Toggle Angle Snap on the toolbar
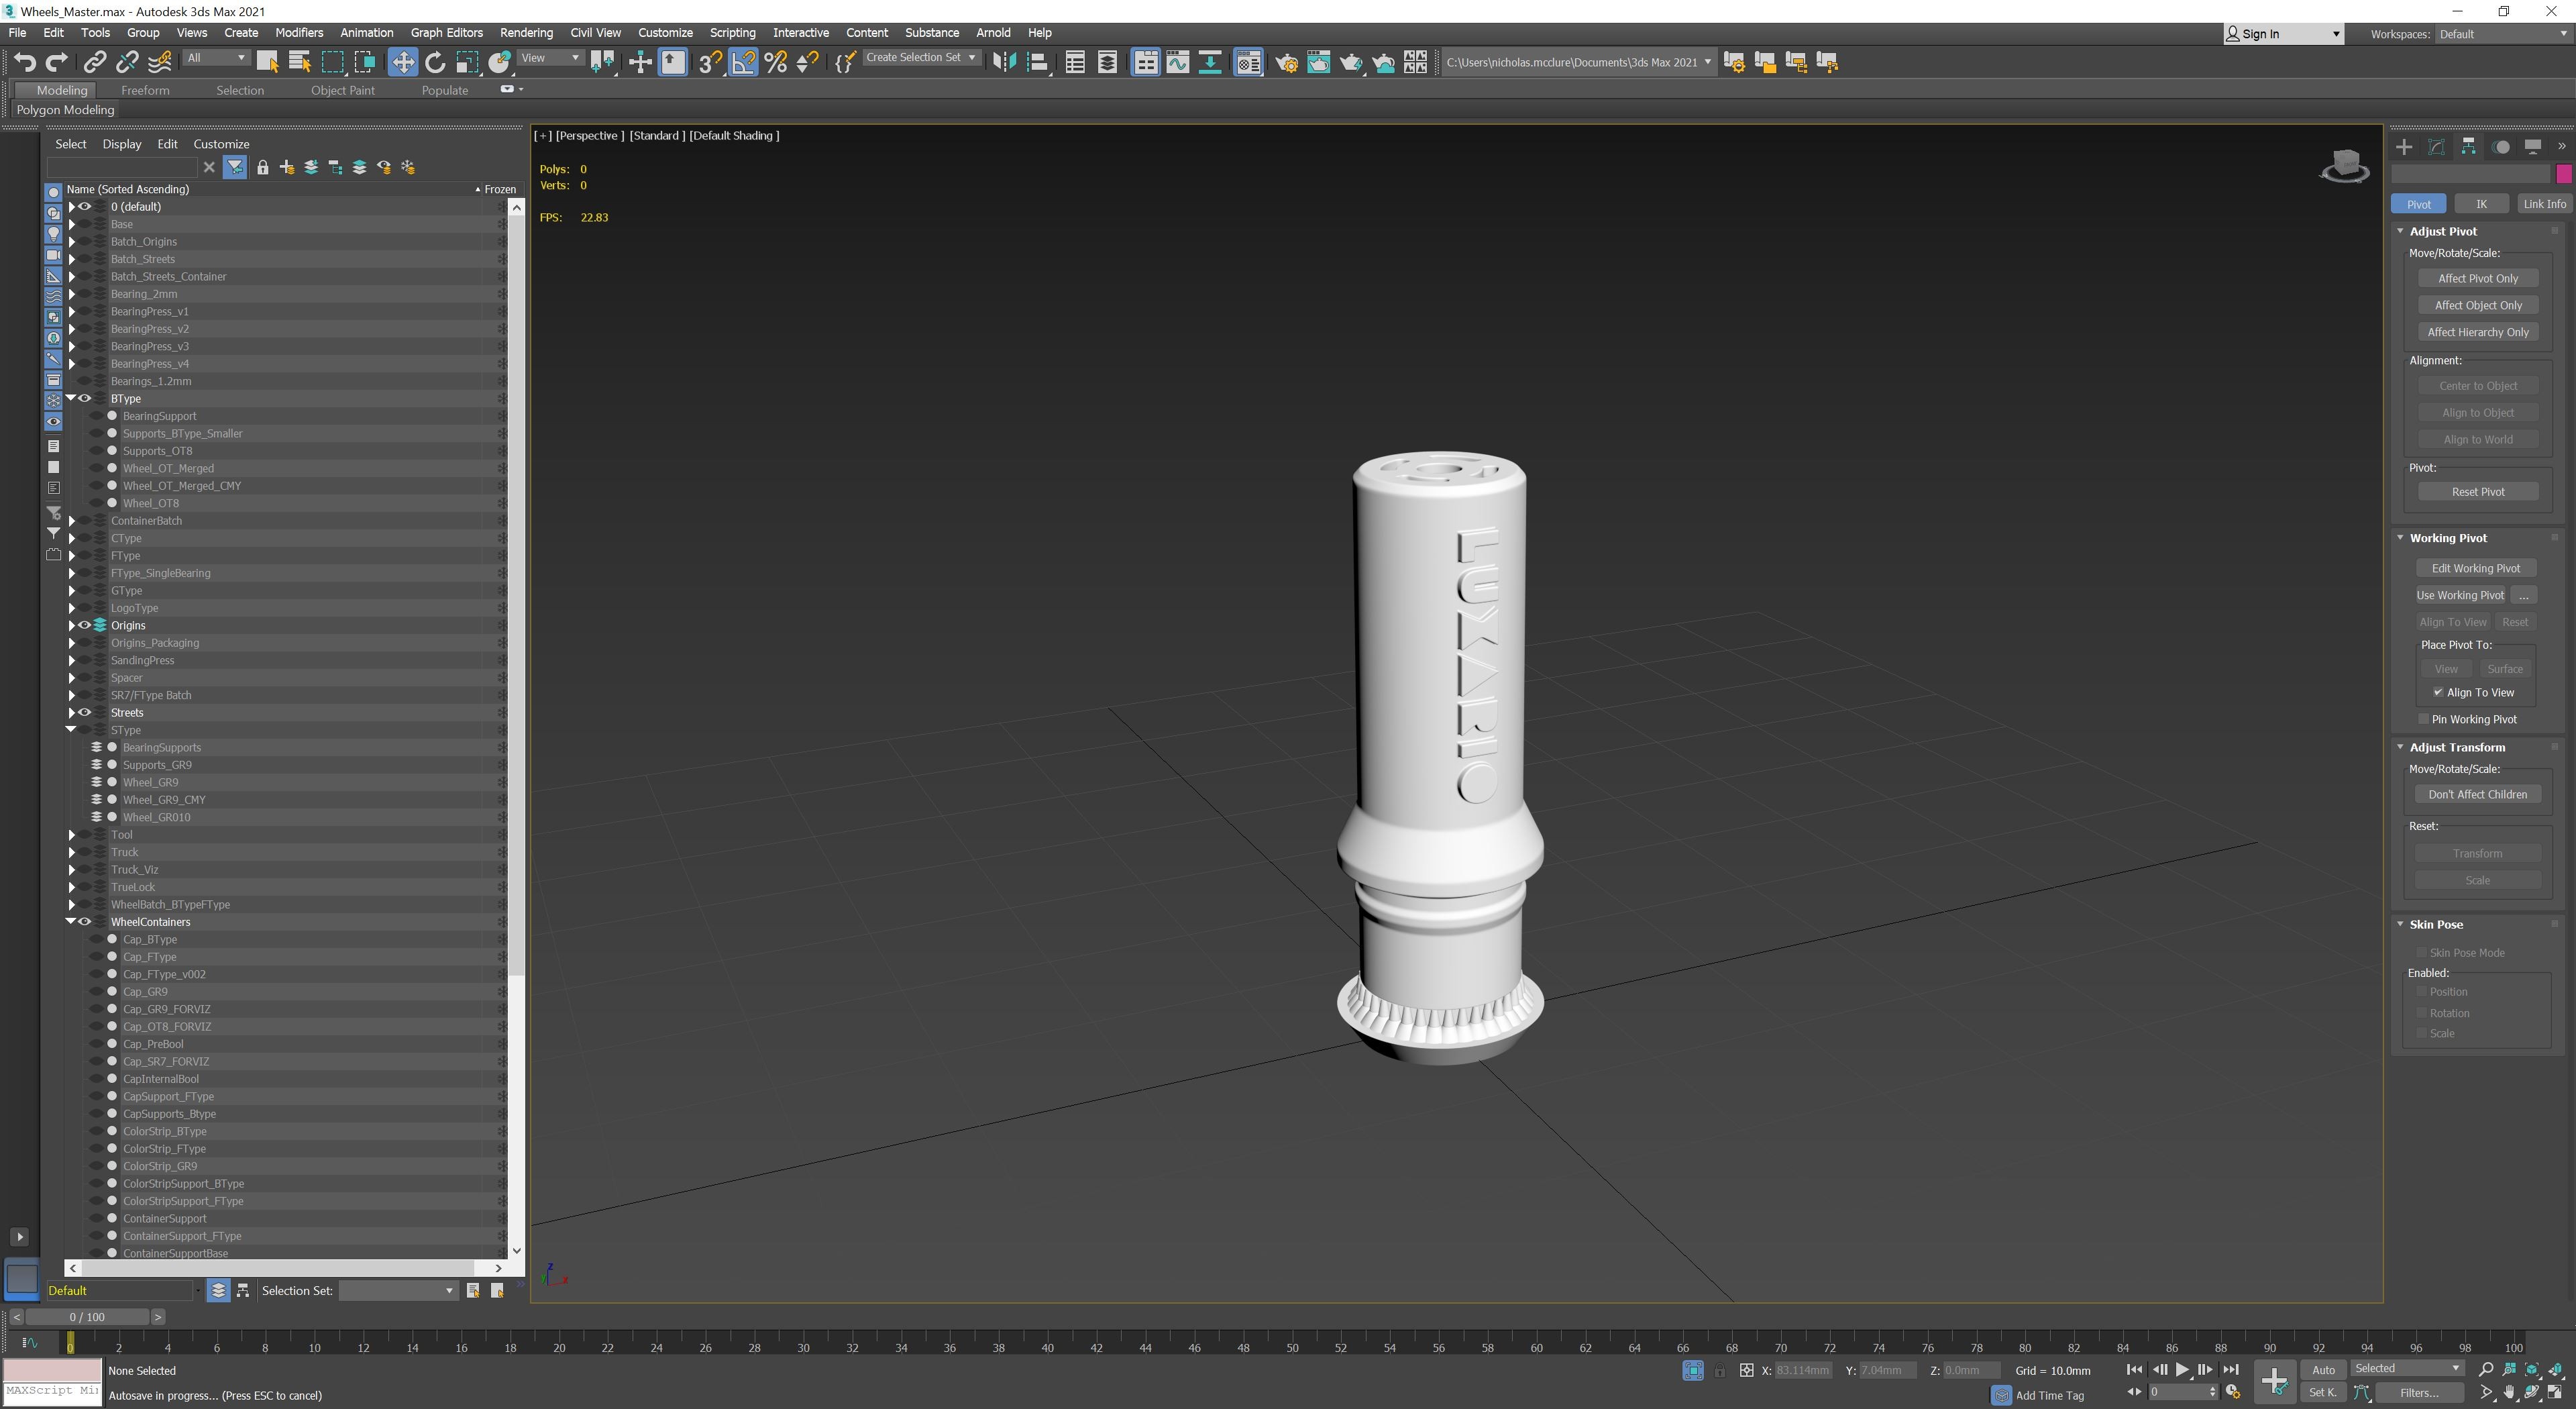The image size is (2576, 1409). coord(742,62)
